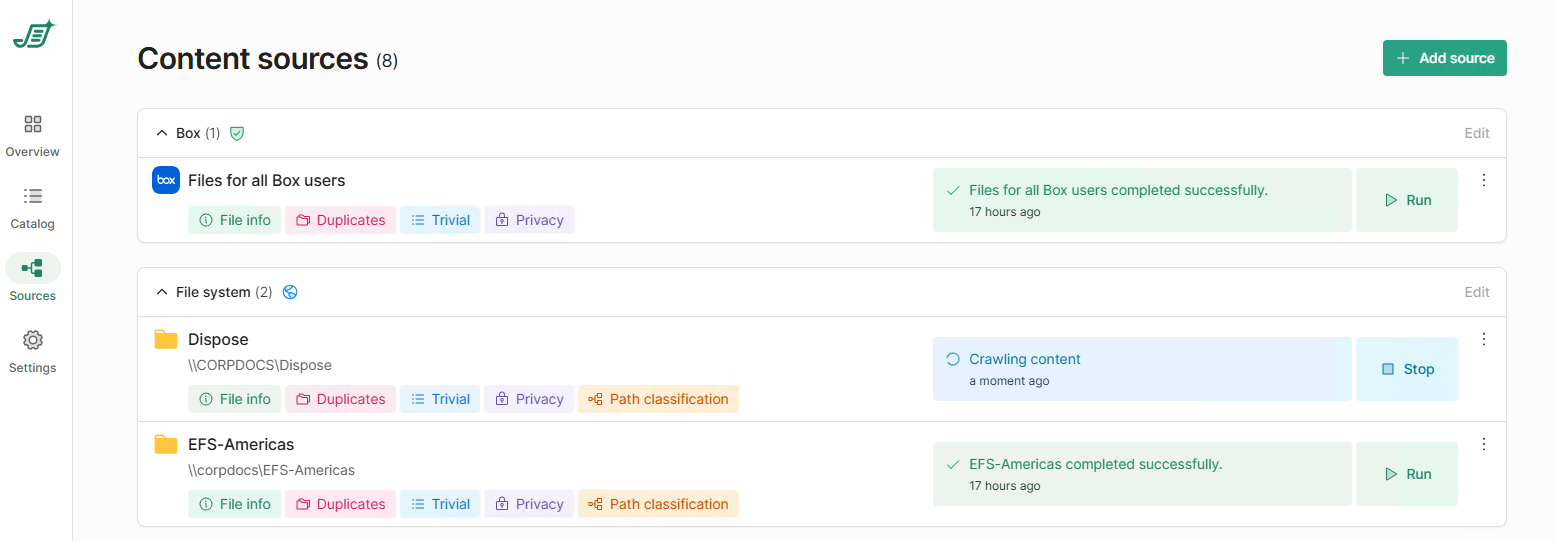Click the Box logo icon
The height and width of the screenshot is (541, 1556).
pyautogui.click(x=166, y=181)
